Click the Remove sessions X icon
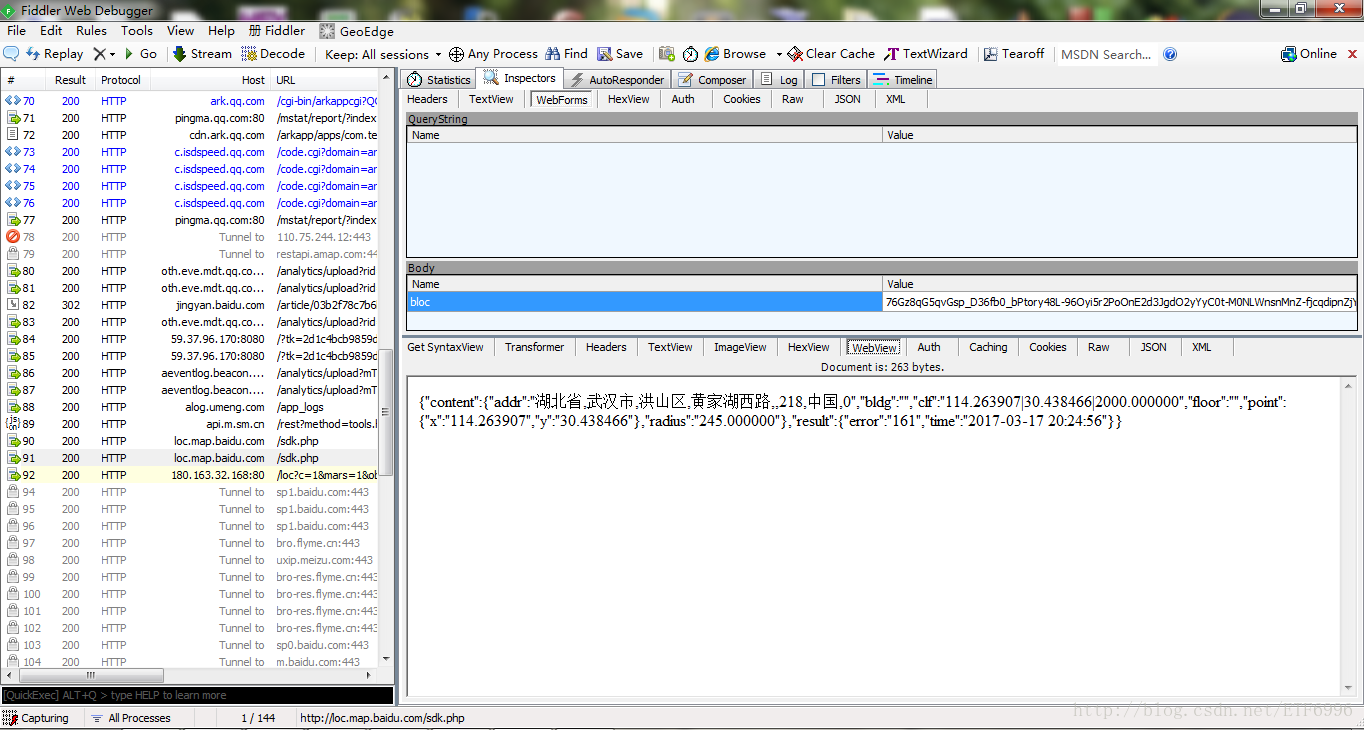 coord(100,54)
